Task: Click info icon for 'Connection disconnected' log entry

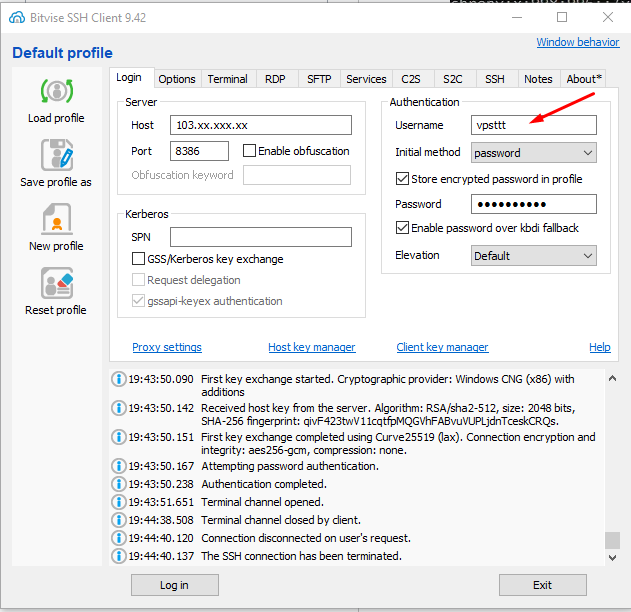Action: [119, 538]
